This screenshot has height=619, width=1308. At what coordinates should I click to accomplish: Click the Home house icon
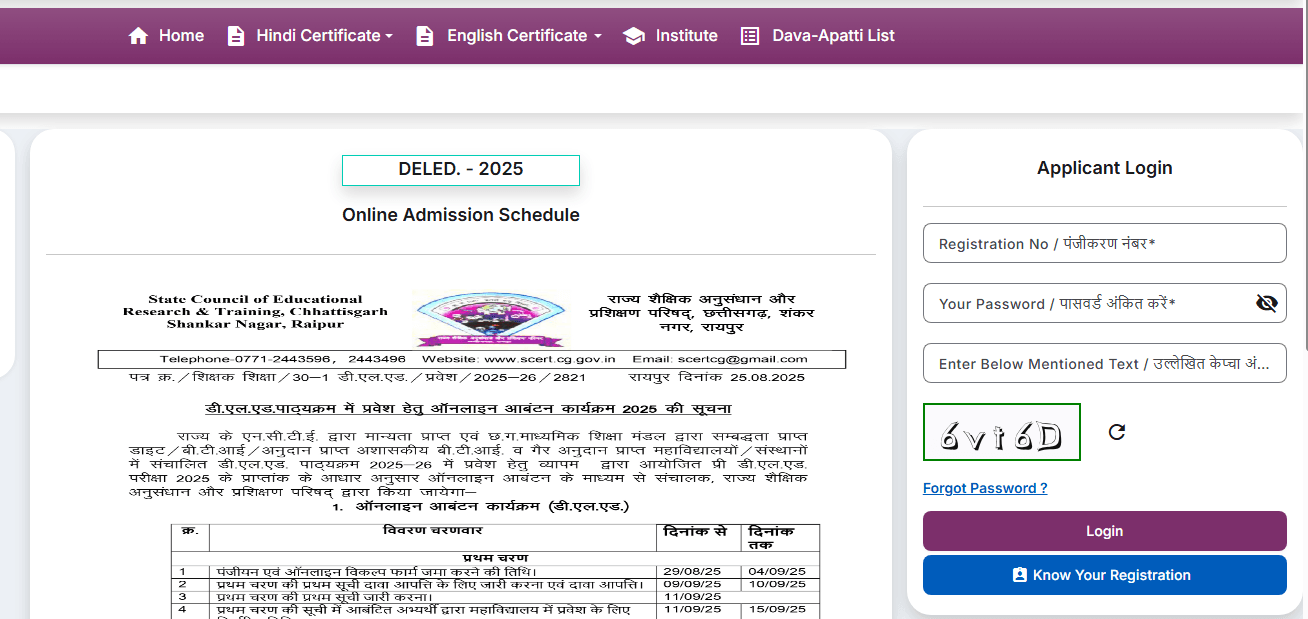click(x=138, y=36)
